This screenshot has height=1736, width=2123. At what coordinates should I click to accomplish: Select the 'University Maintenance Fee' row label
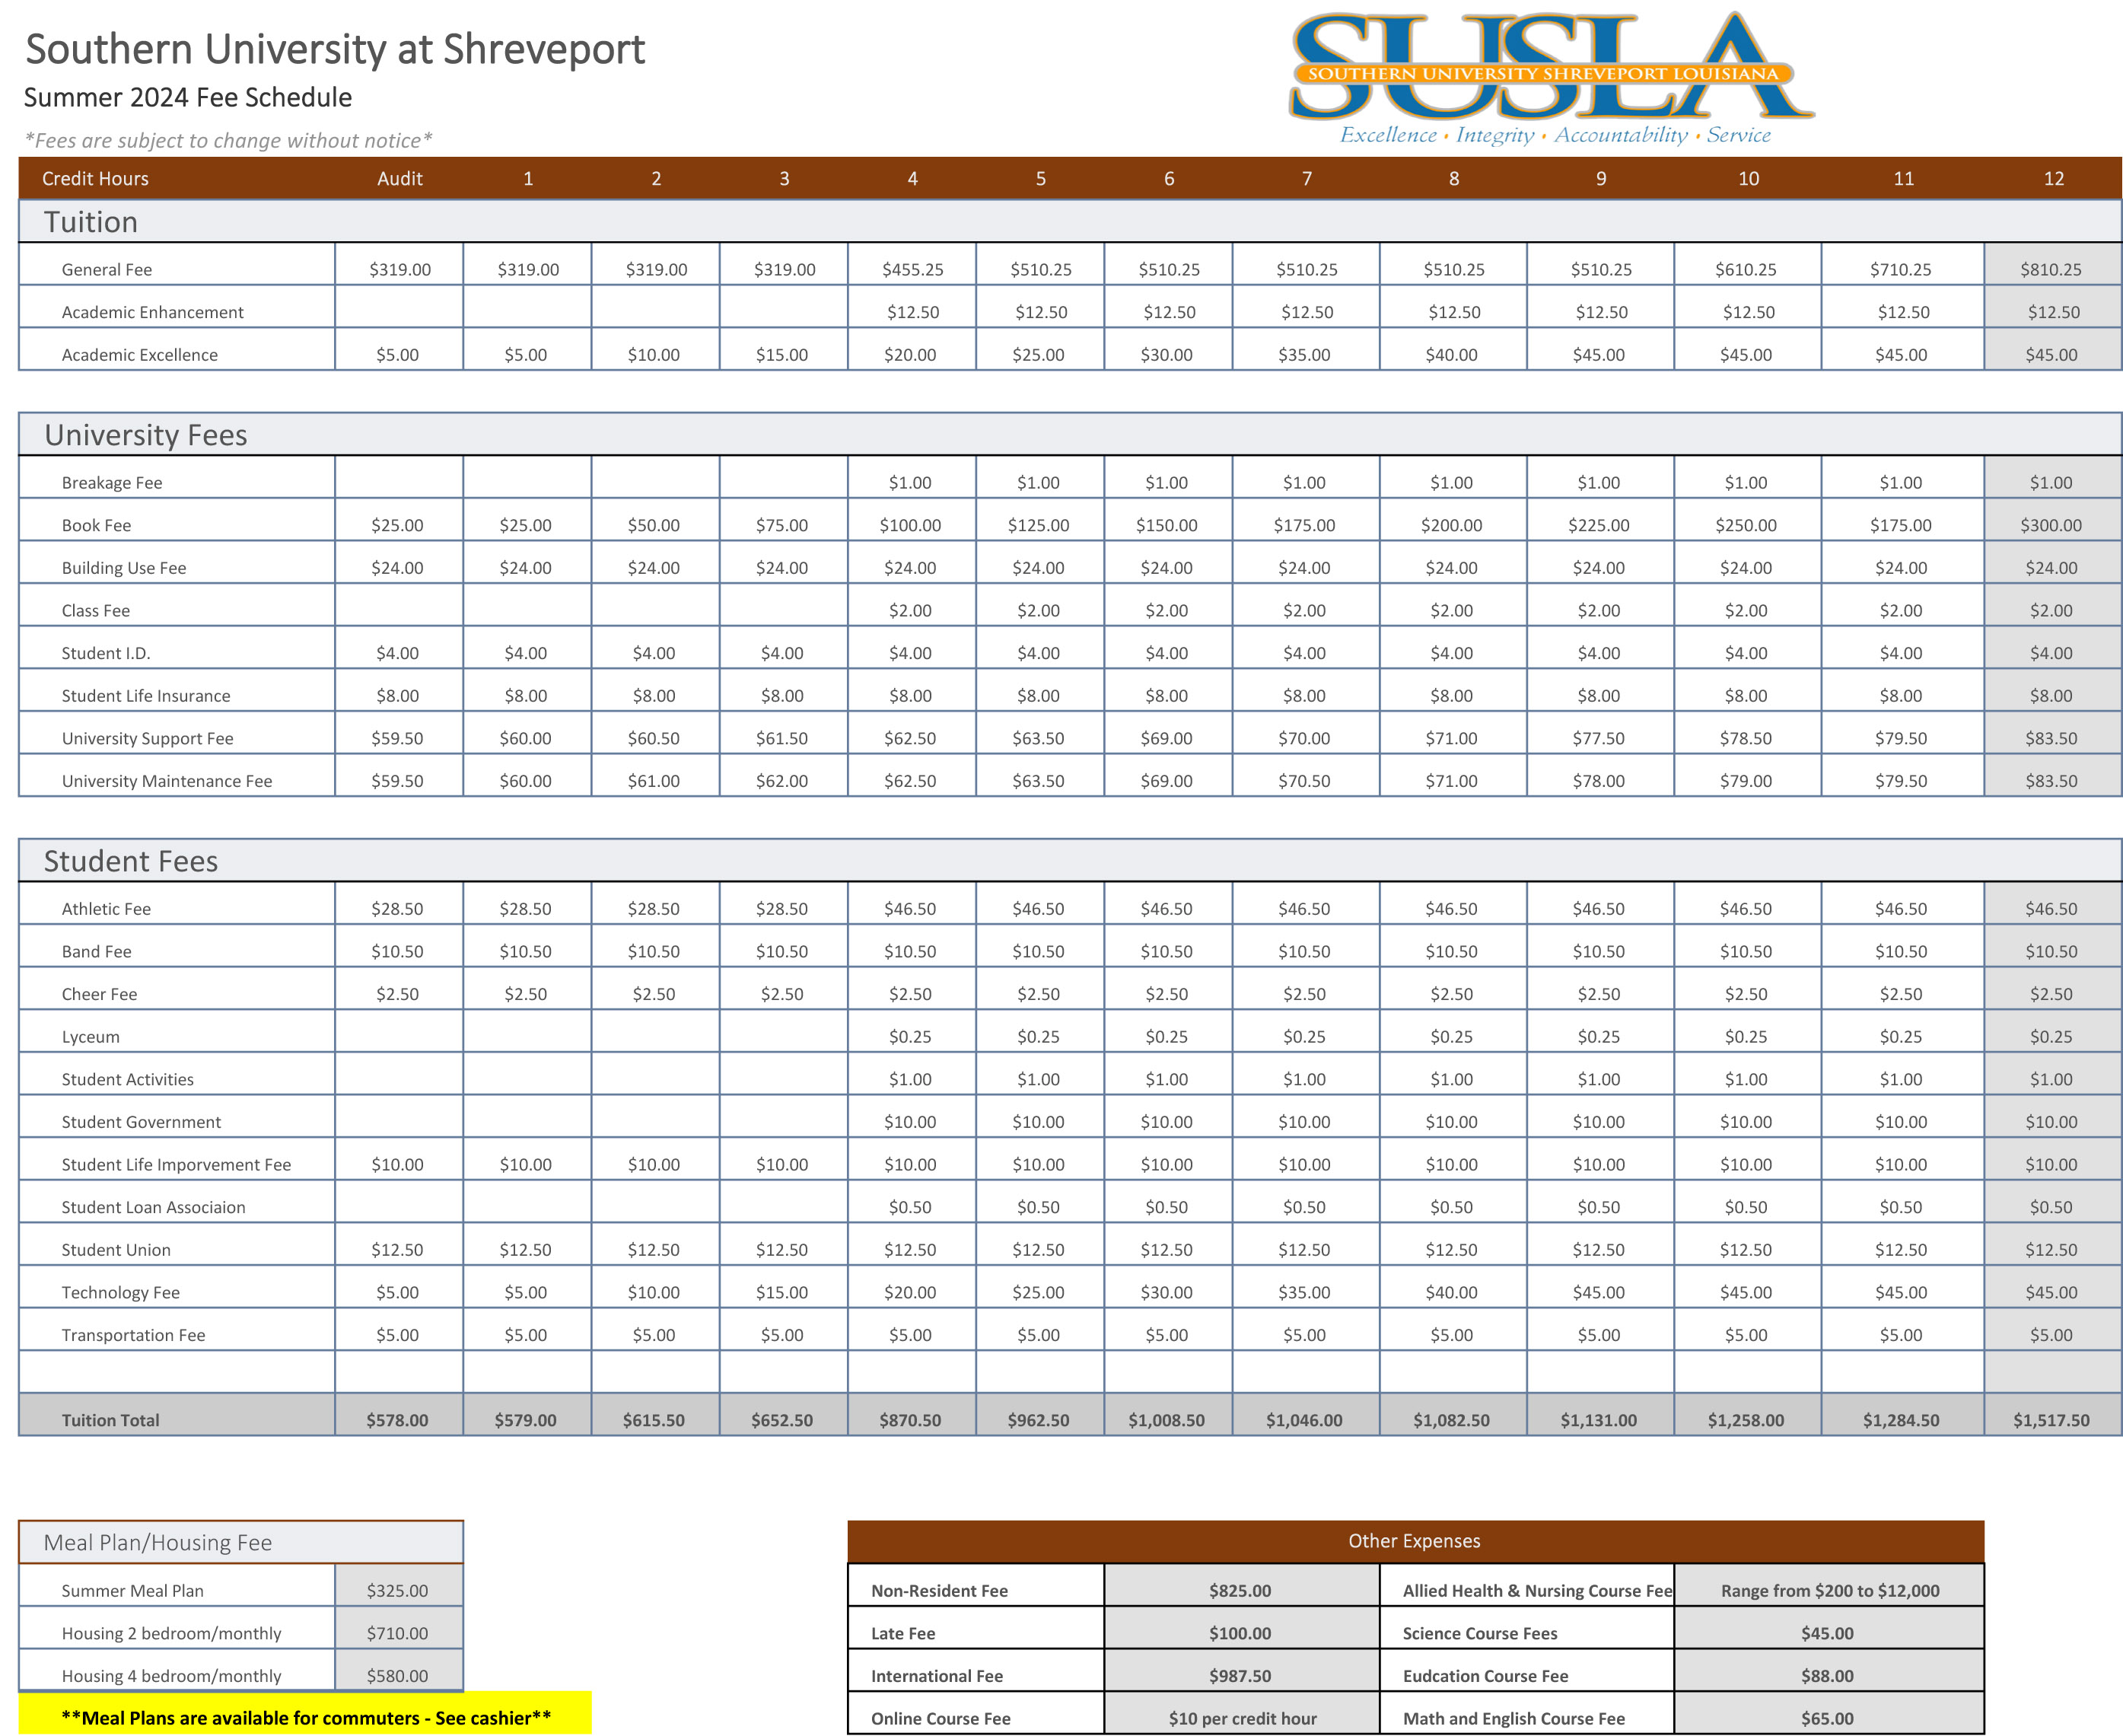(x=167, y=781)
